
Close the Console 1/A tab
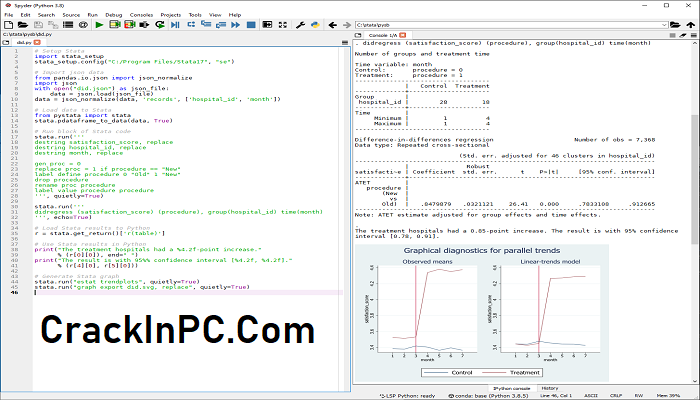(x=403, y=35)
